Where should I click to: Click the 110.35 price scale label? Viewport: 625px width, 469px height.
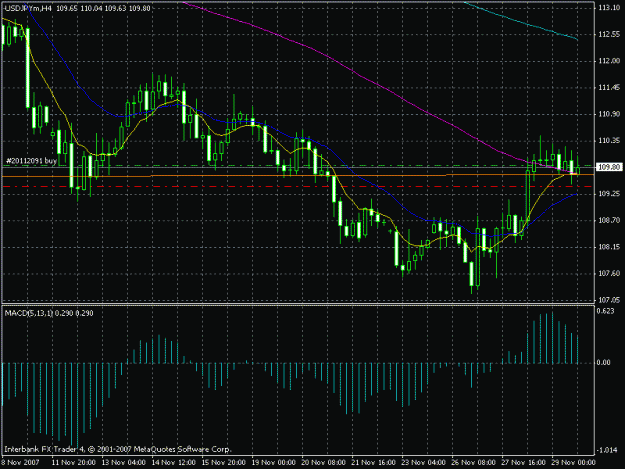[609, 140]
